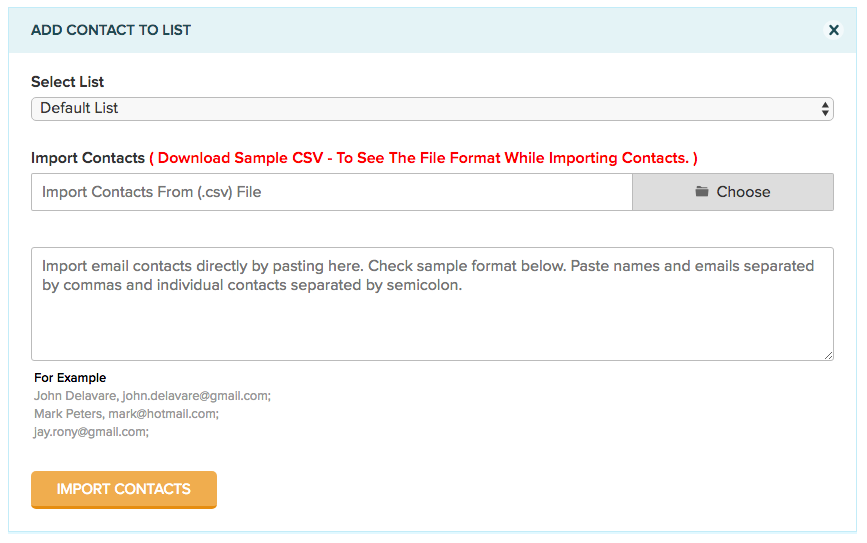
Task: Select the Default List option text
Action: point(80,108)
